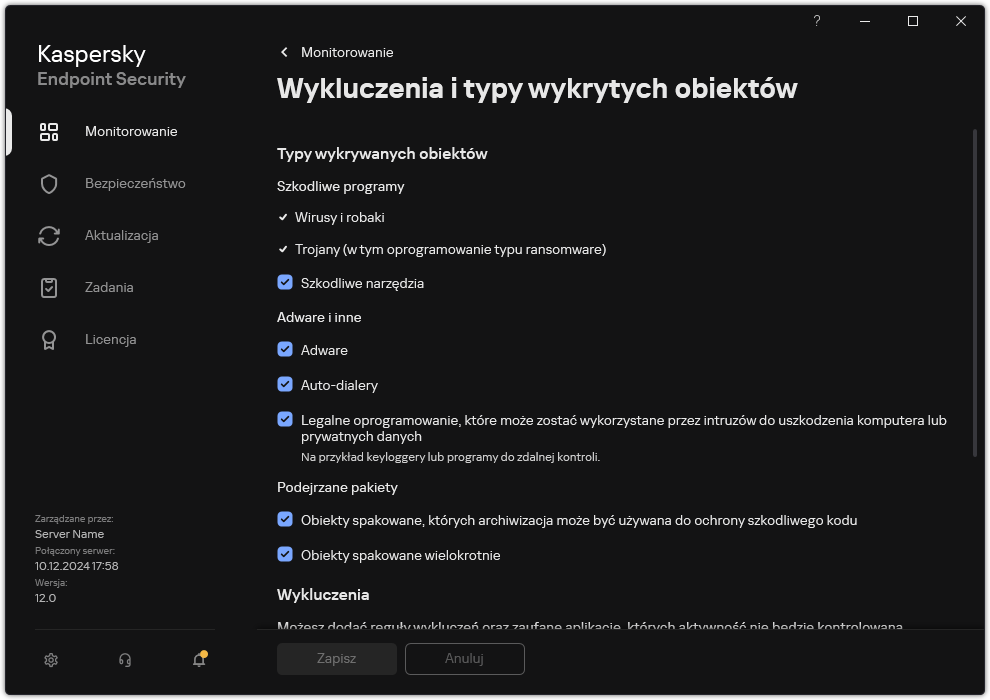Toggle the first Podejrzane pakiety checkbox
Viewport: 990px width, 700px height.
point(285,519)
